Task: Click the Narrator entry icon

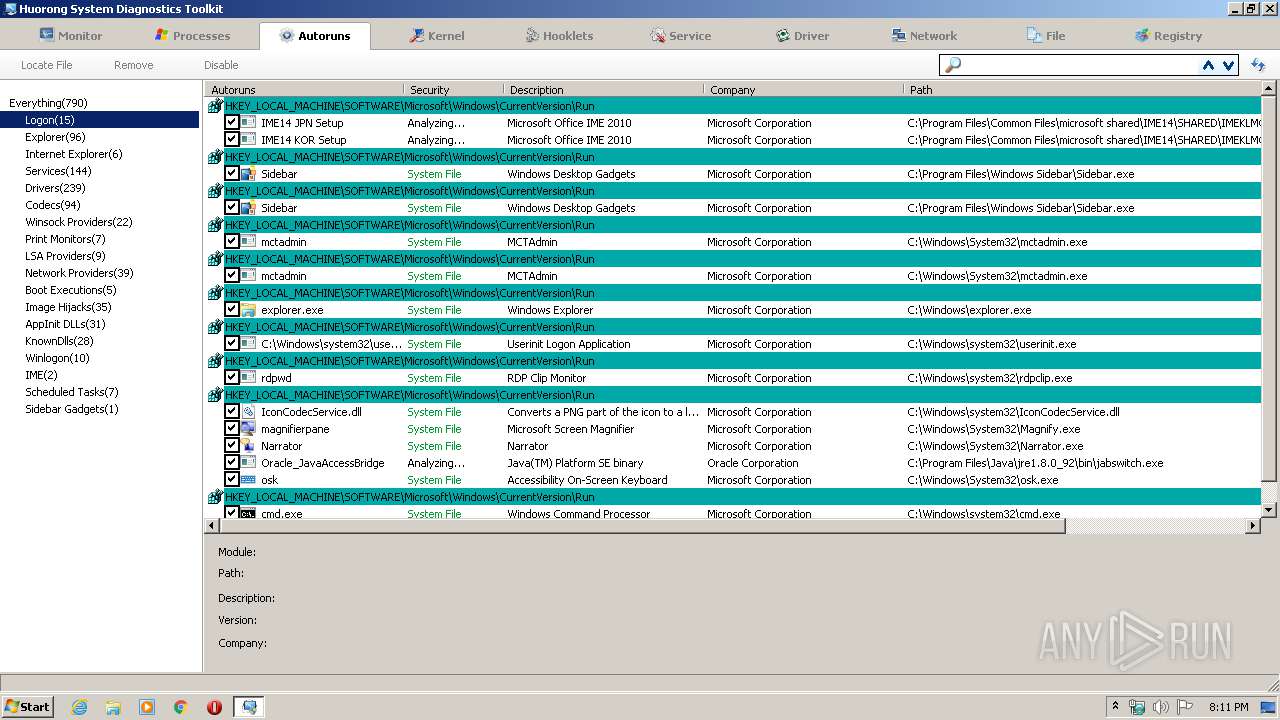Action: [248, 445]
